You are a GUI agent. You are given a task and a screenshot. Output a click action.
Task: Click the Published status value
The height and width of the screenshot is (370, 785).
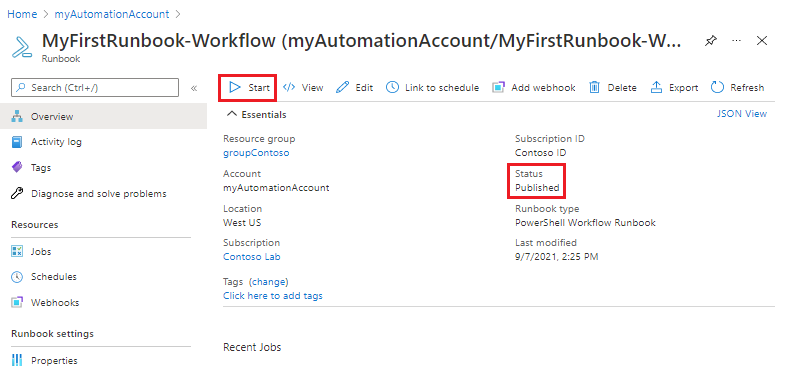[537, 188]
